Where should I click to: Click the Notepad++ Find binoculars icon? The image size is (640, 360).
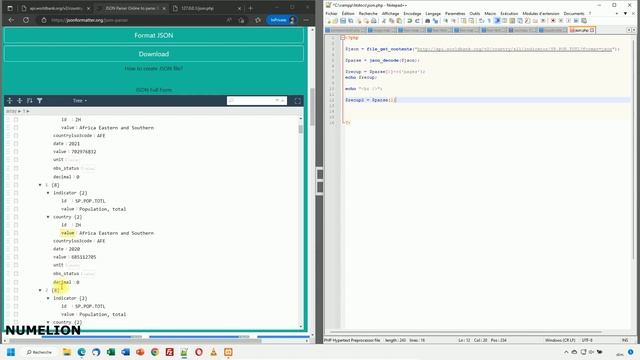point(427,21)
